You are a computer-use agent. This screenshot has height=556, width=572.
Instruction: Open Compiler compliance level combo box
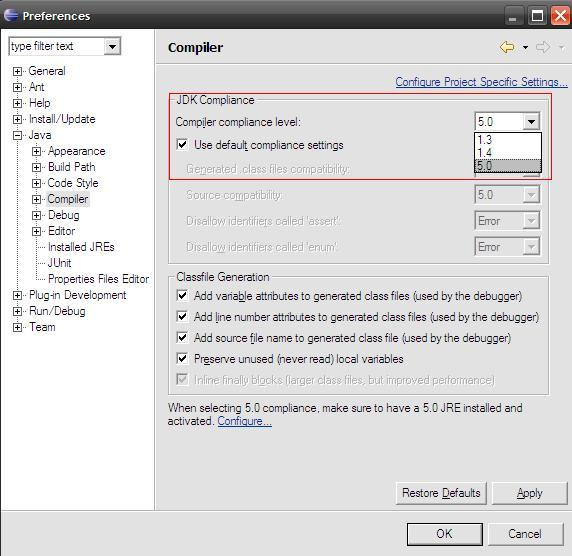tap(507, 121)
